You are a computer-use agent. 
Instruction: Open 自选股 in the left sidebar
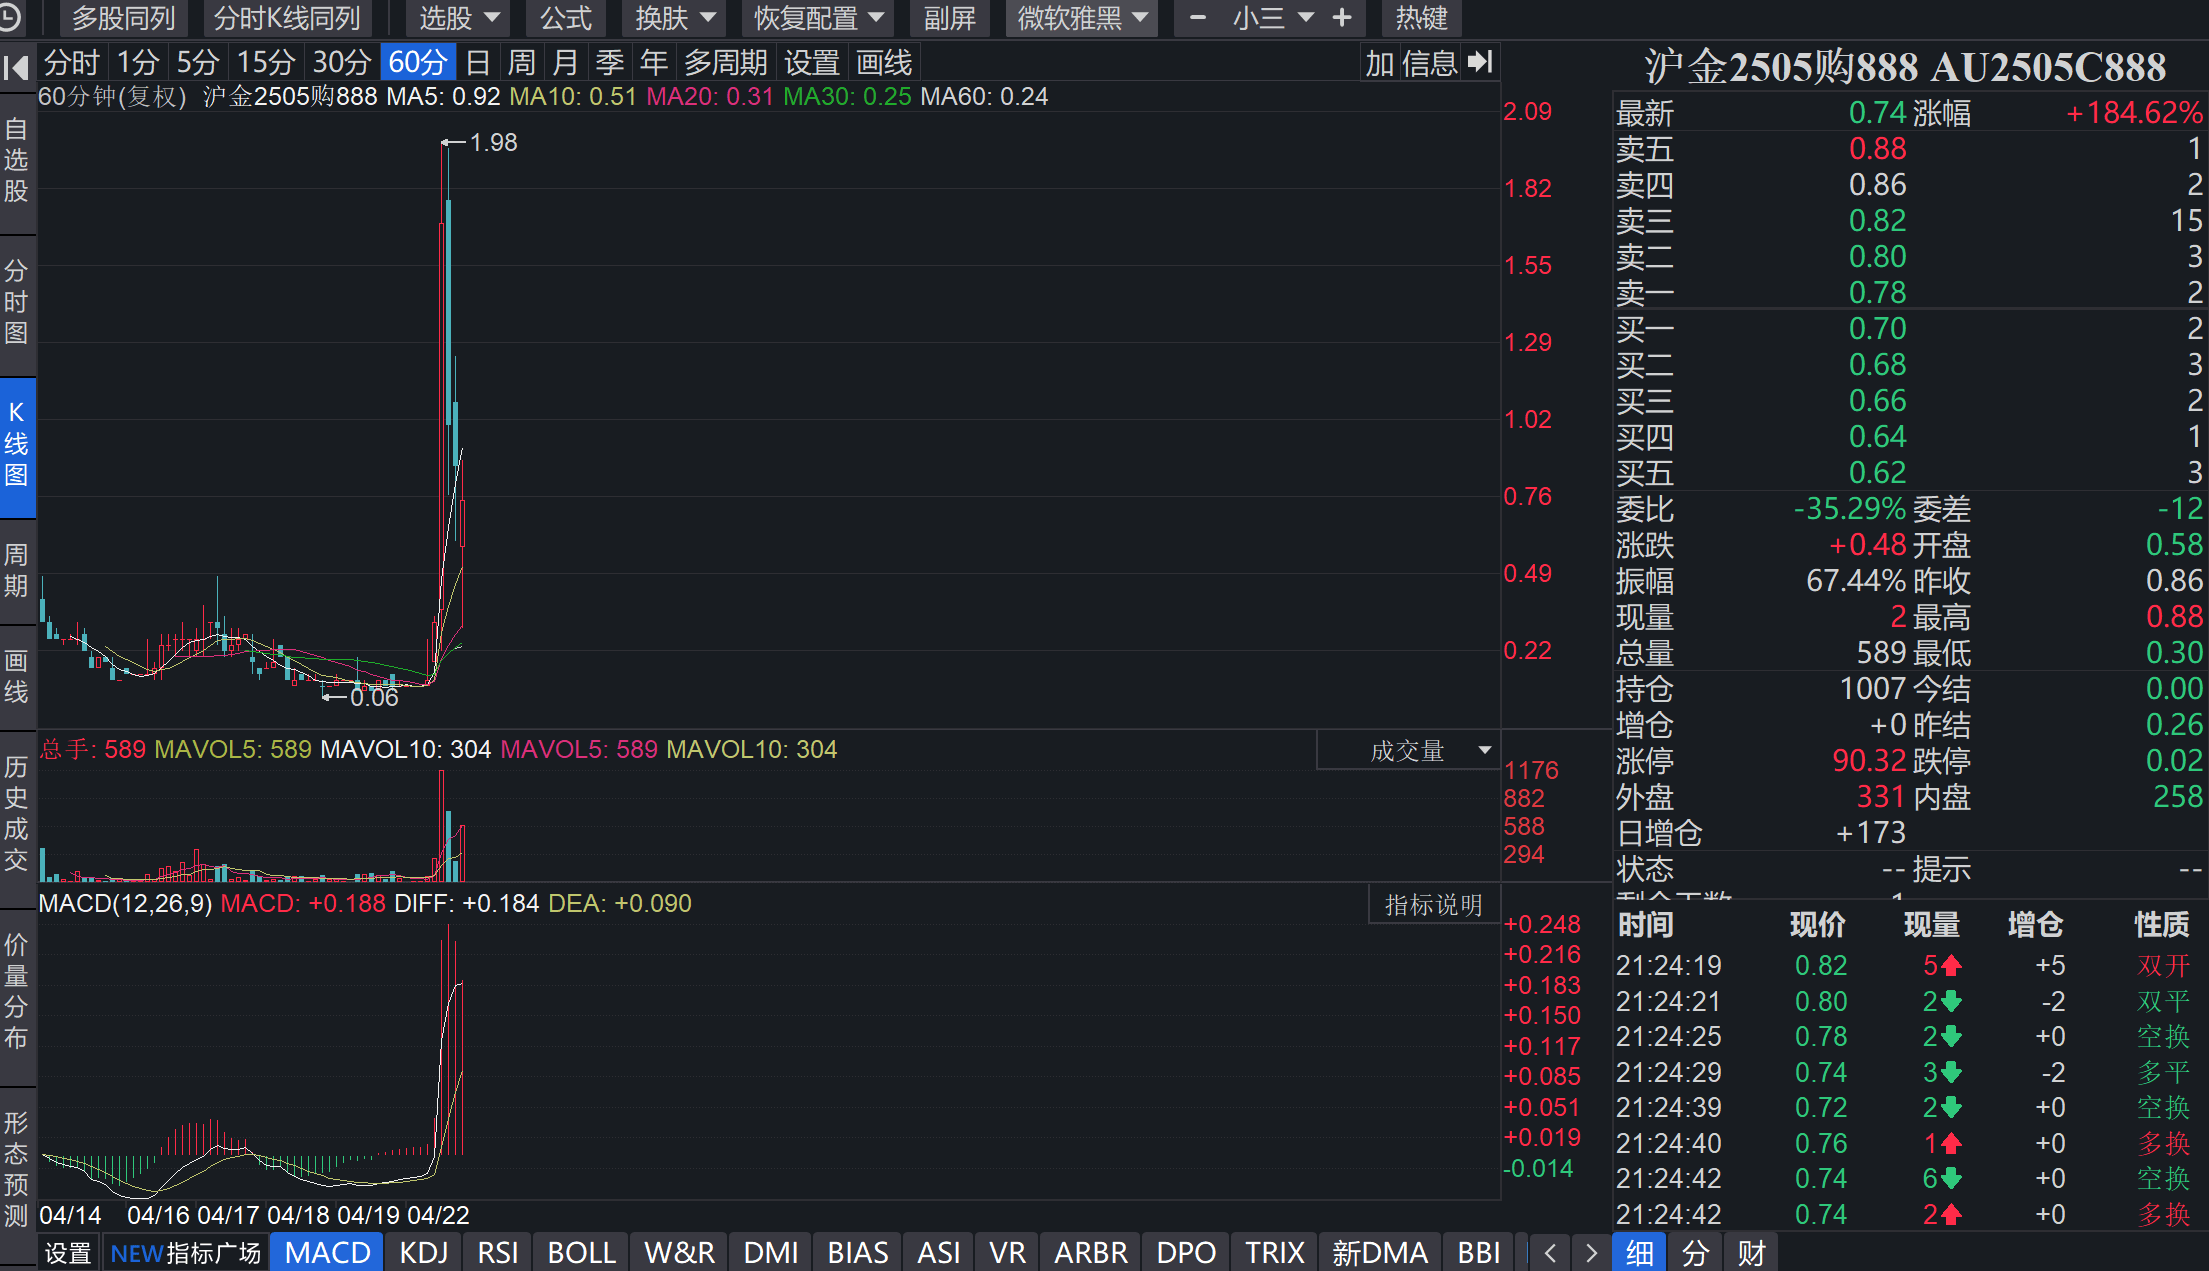(x=16, y=160)
